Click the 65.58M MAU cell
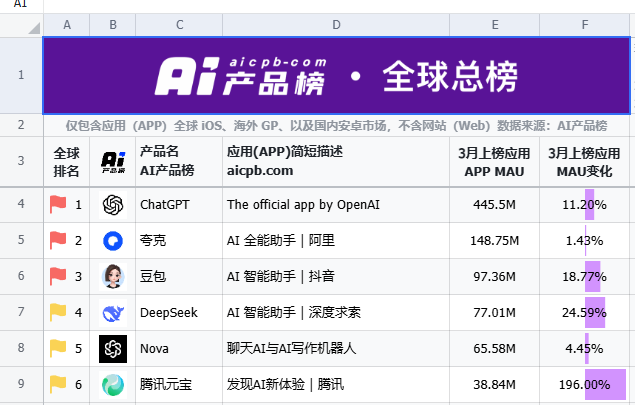Viewport: 635px width, 405px height. [x=494, y=349]
